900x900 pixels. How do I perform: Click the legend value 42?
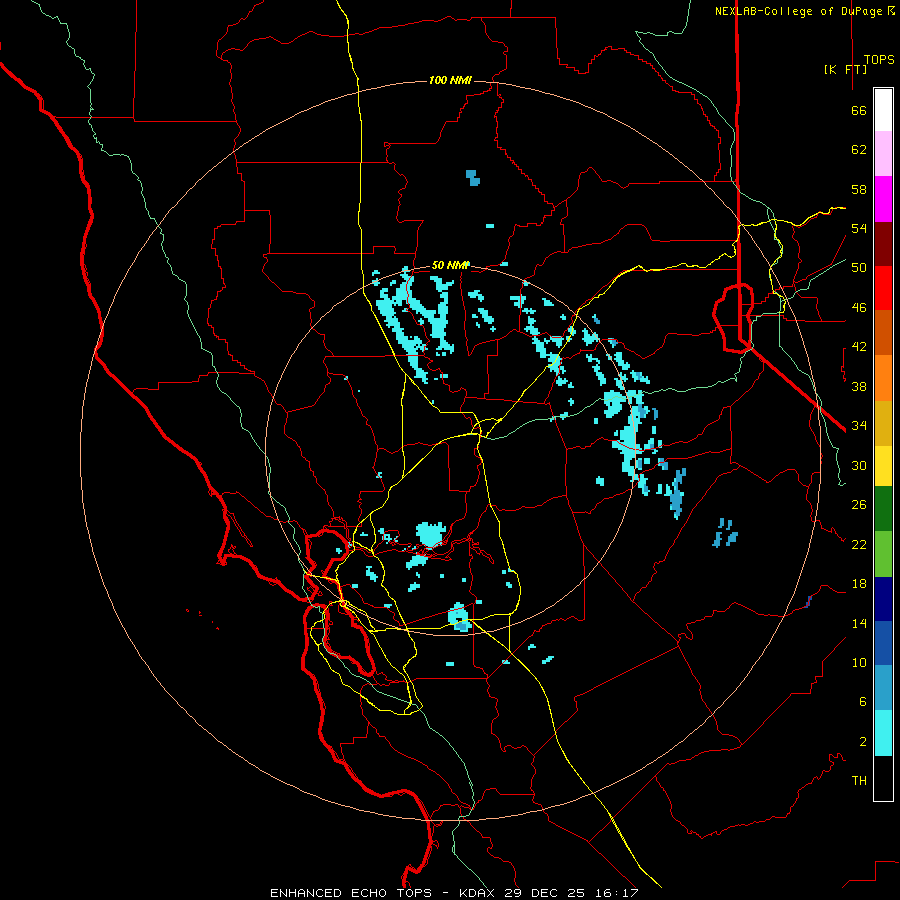tap(859, 347)
